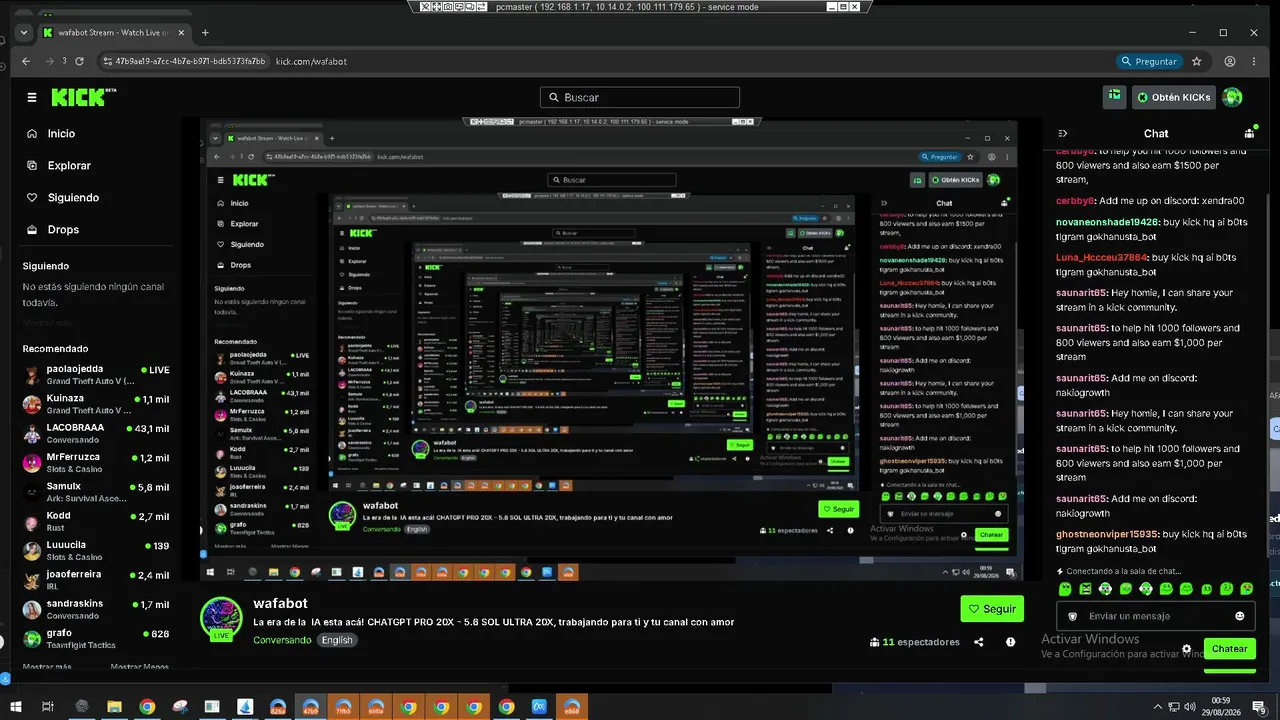Open the taskbar volume control
Viewport: 1280px width, 720px height.
1188,707
